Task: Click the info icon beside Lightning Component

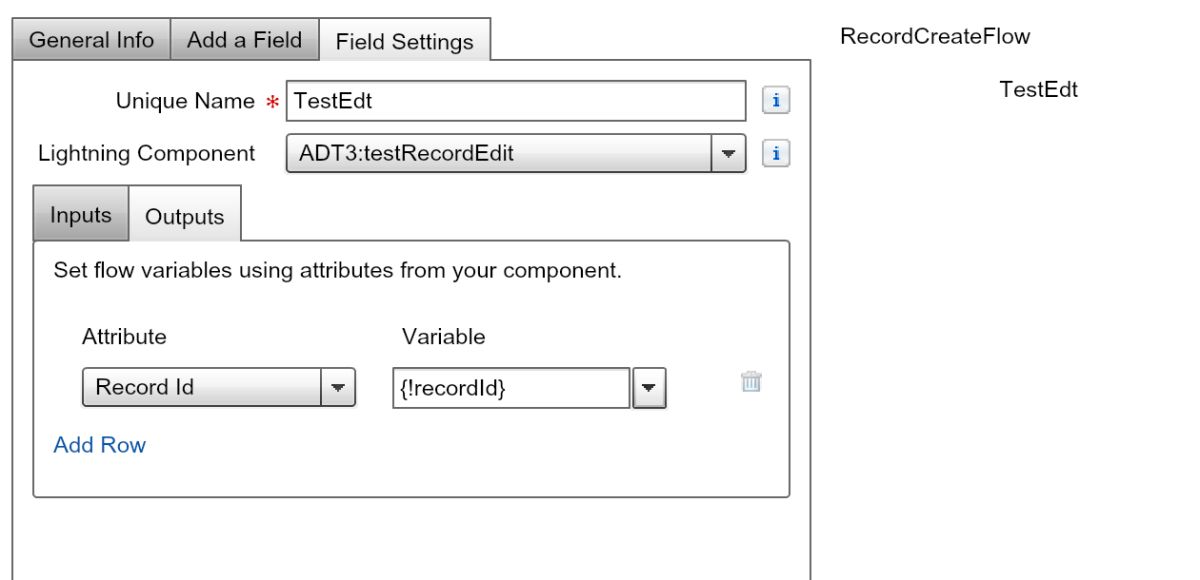Action: (777, 154)
